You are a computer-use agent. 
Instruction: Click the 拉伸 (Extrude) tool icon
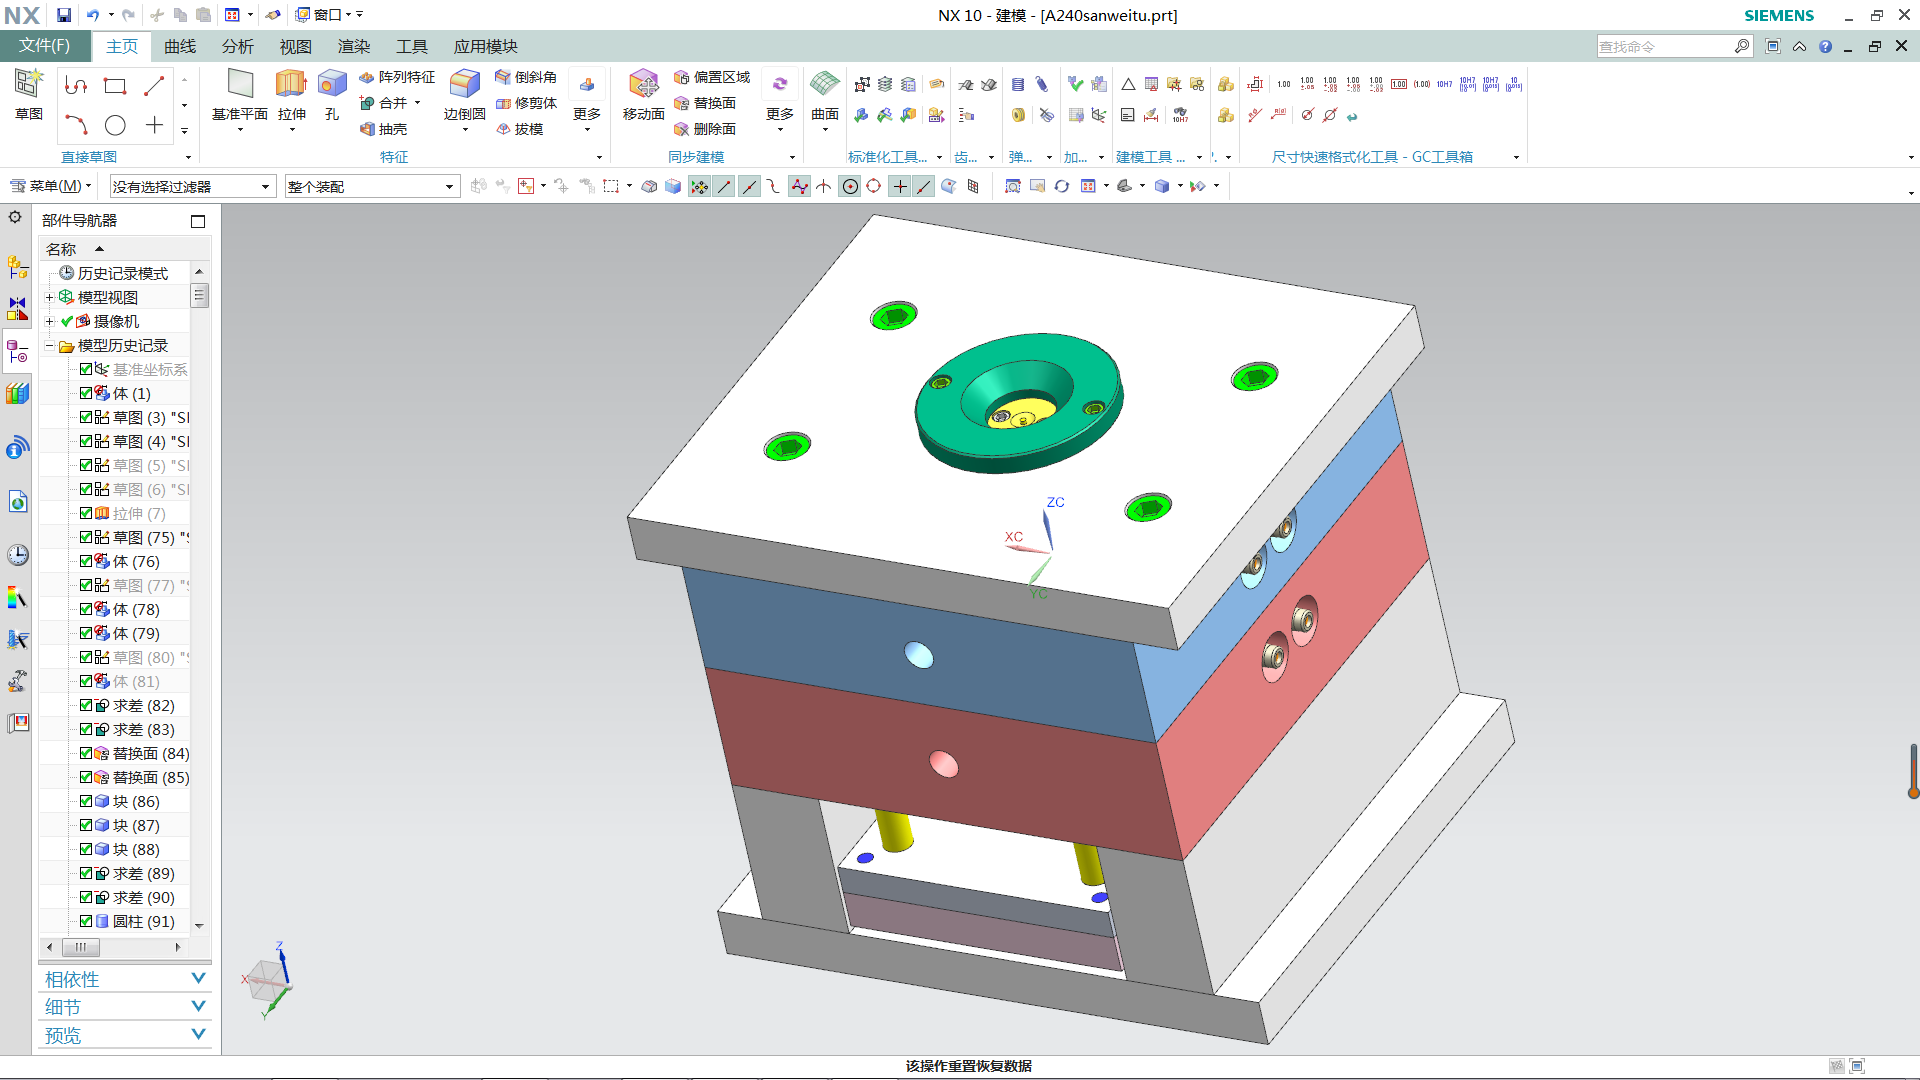291,85
